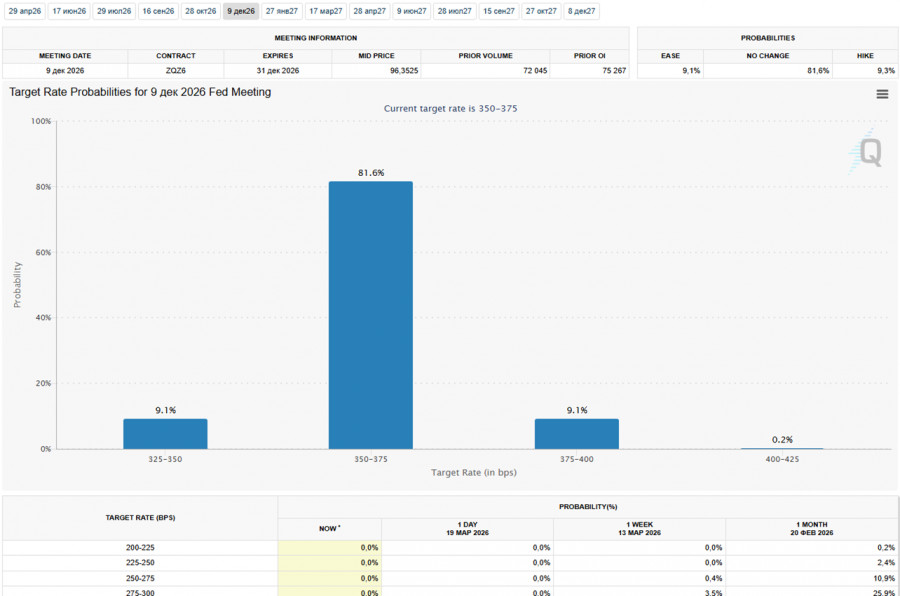The width and height of the screenshot is (900, 596).
Task: Click the Q watermark logo on chart
Action: (866, 152)
